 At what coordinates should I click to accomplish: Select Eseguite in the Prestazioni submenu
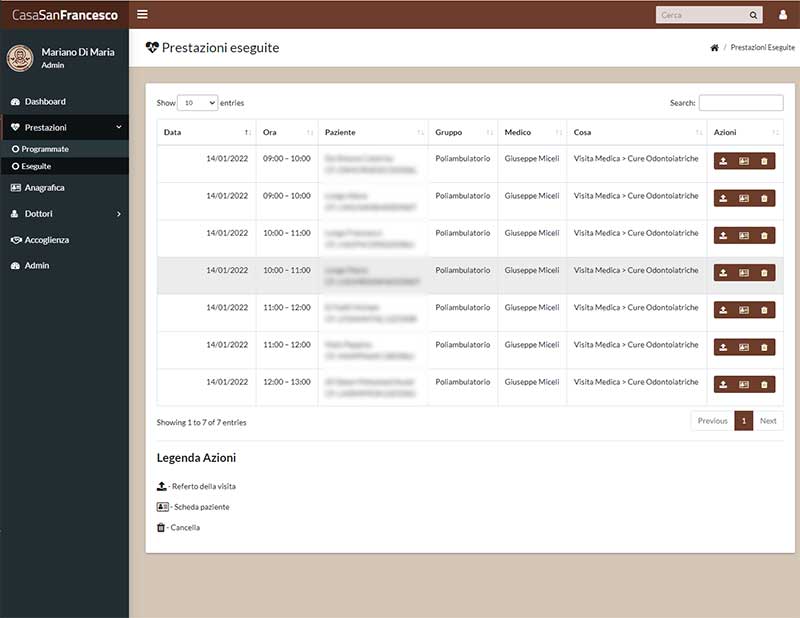pos(64,166)
